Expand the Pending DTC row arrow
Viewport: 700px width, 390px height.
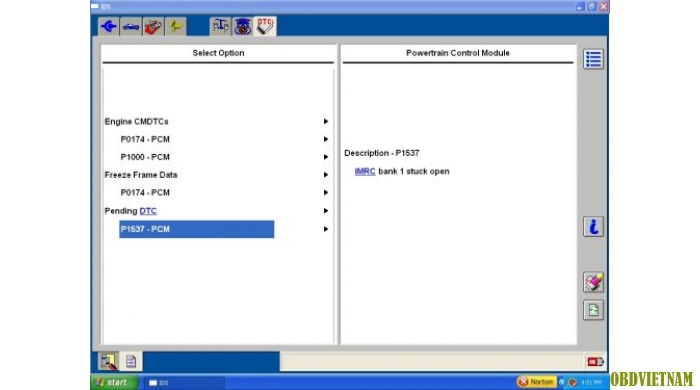[326, 211]
